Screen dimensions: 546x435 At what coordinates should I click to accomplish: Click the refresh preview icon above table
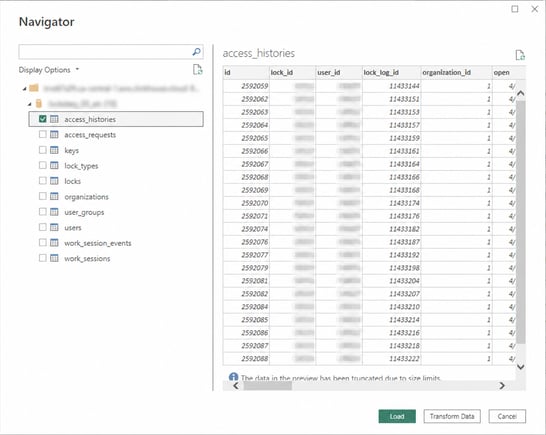(x=520, y=55)
